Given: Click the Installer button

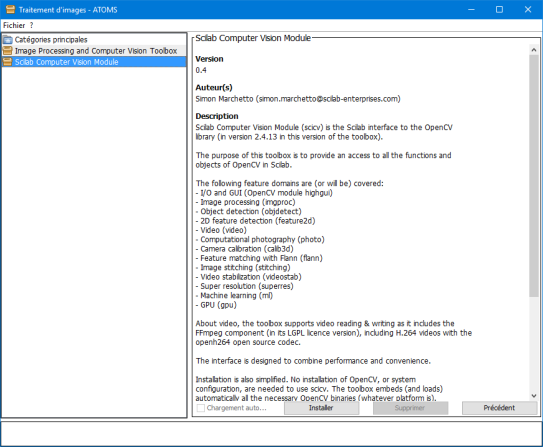Looking at the screenshot, I should coord(321,408).
